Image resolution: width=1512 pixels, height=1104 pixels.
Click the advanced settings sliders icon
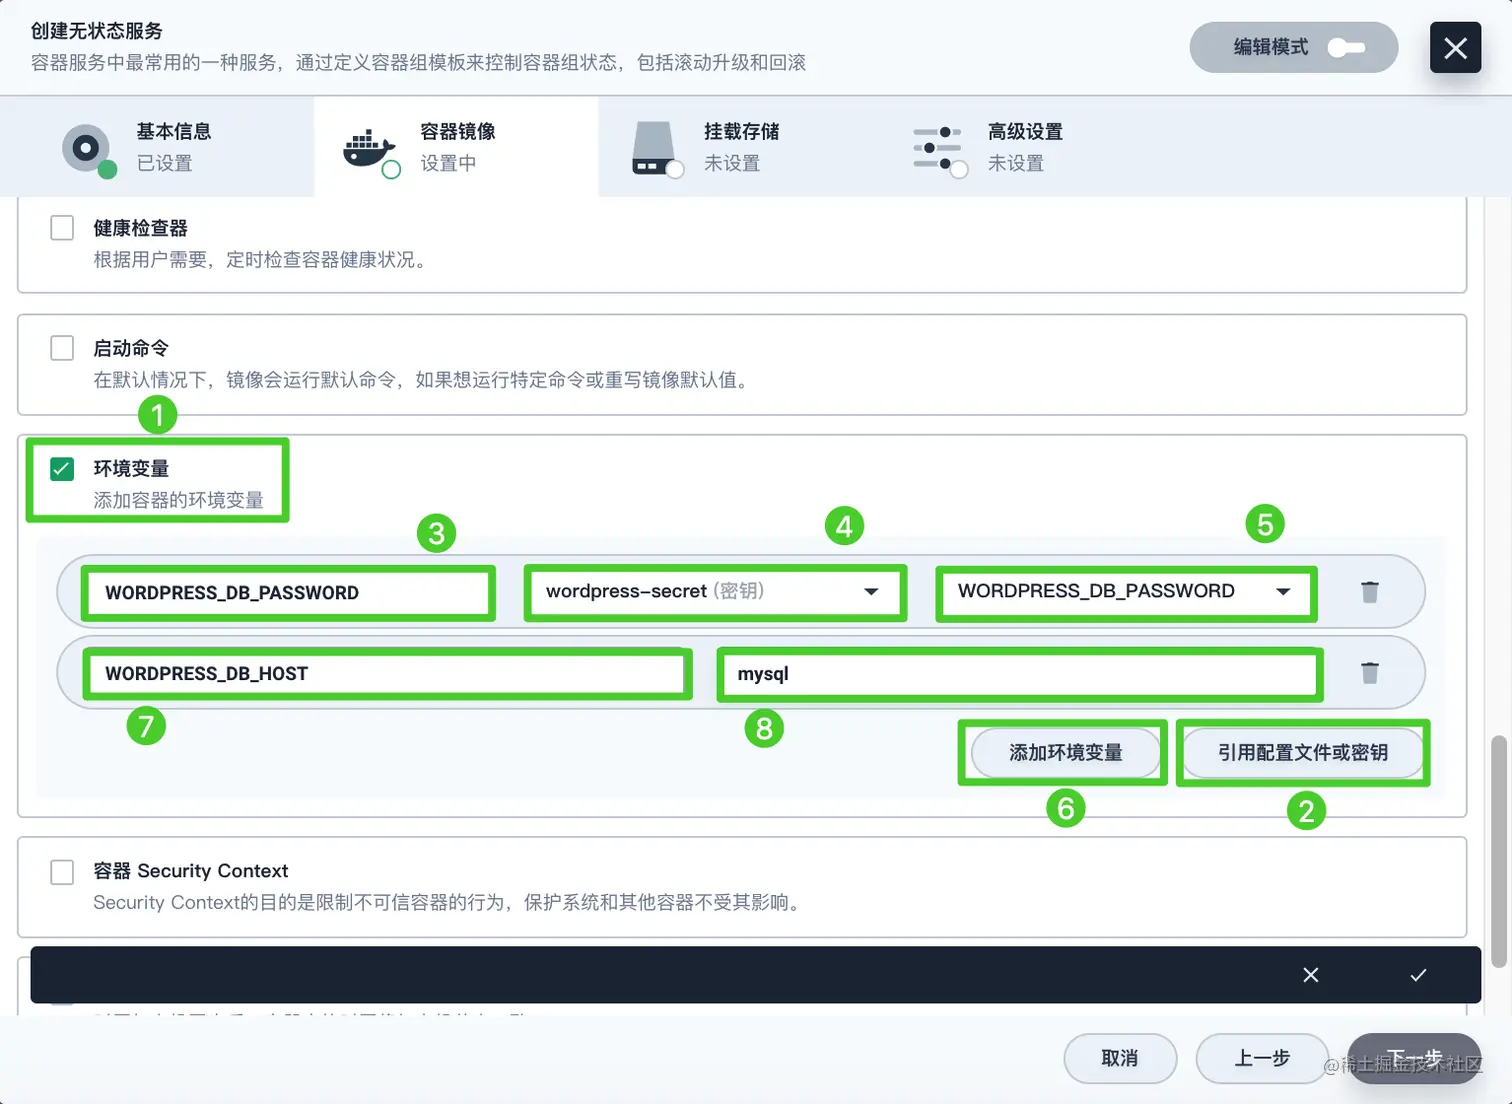tap(940, 150)
